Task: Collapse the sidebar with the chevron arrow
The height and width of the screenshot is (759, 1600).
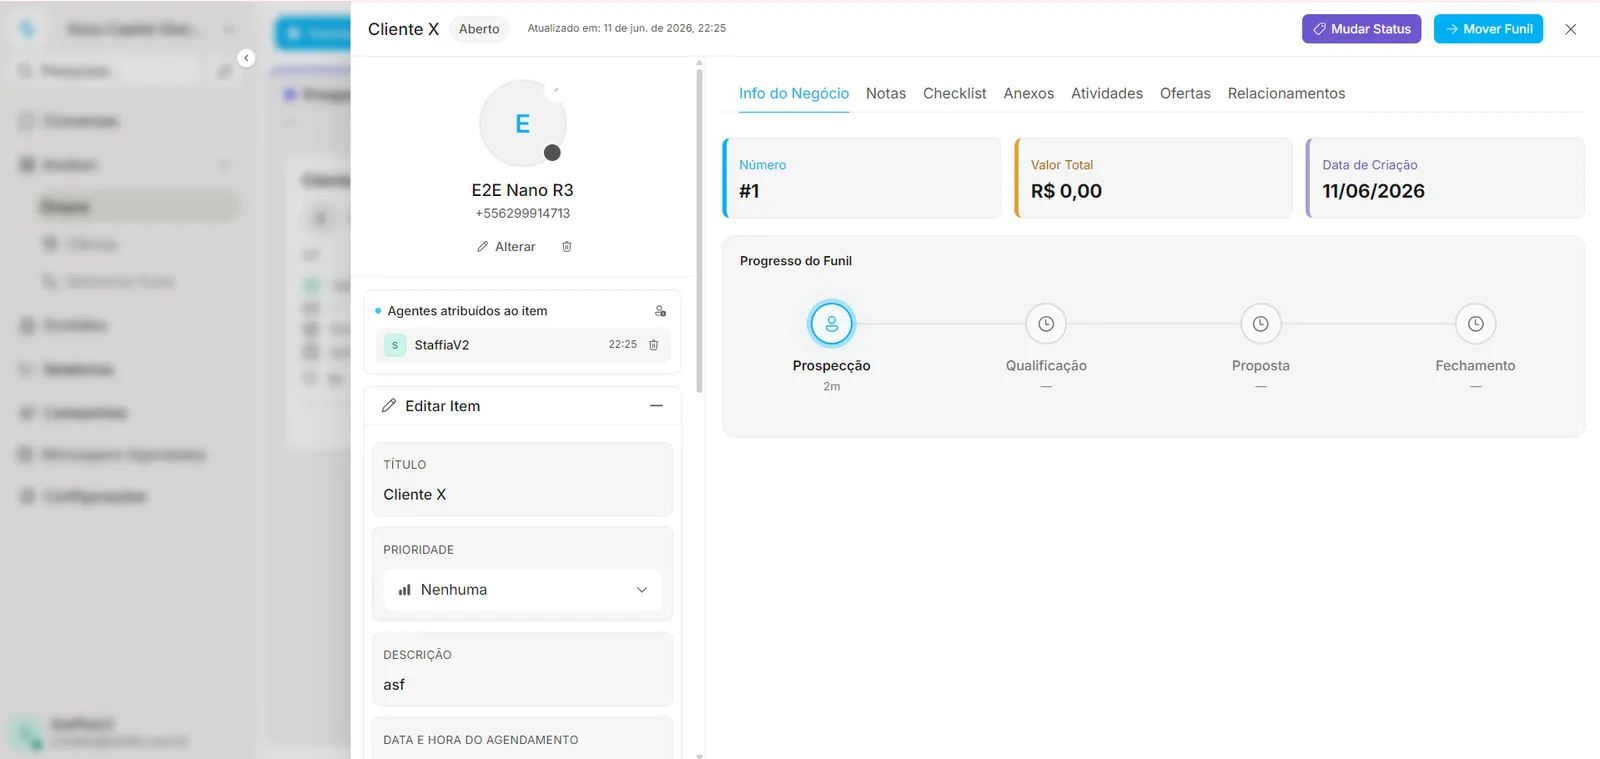Action: tap(246, 58)
